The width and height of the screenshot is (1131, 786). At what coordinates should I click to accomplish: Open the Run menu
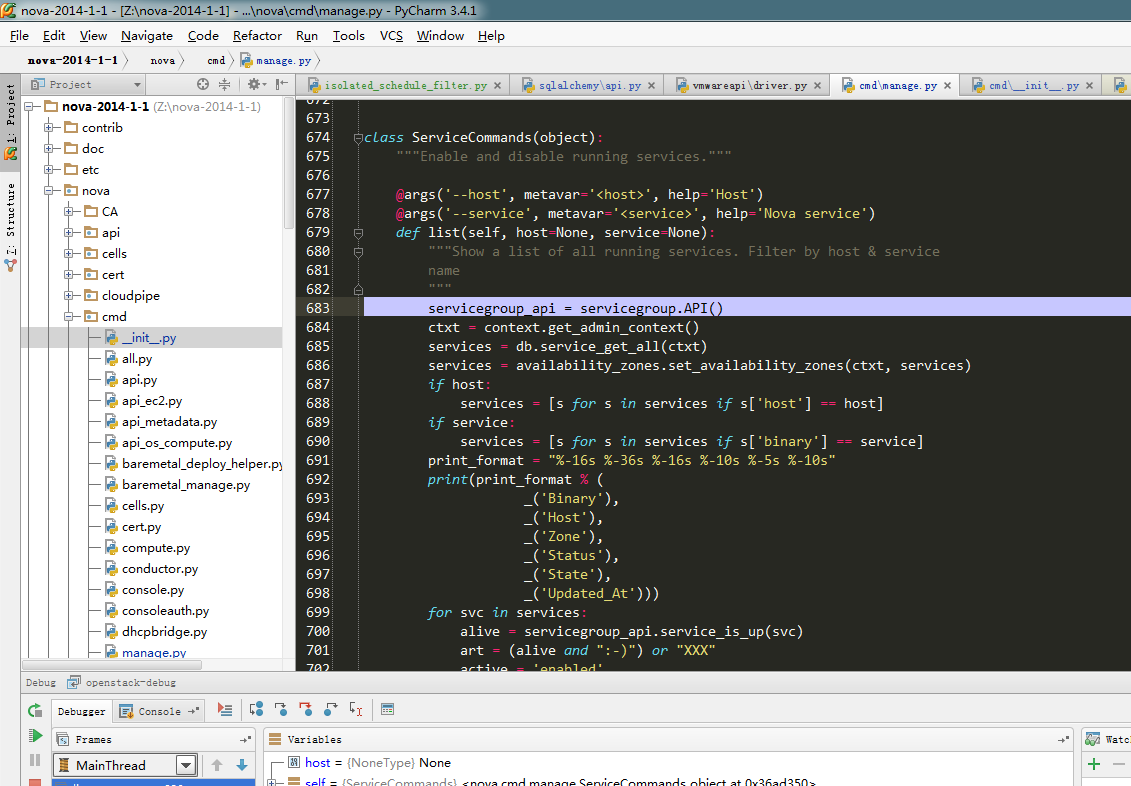(x=307, y=35)
